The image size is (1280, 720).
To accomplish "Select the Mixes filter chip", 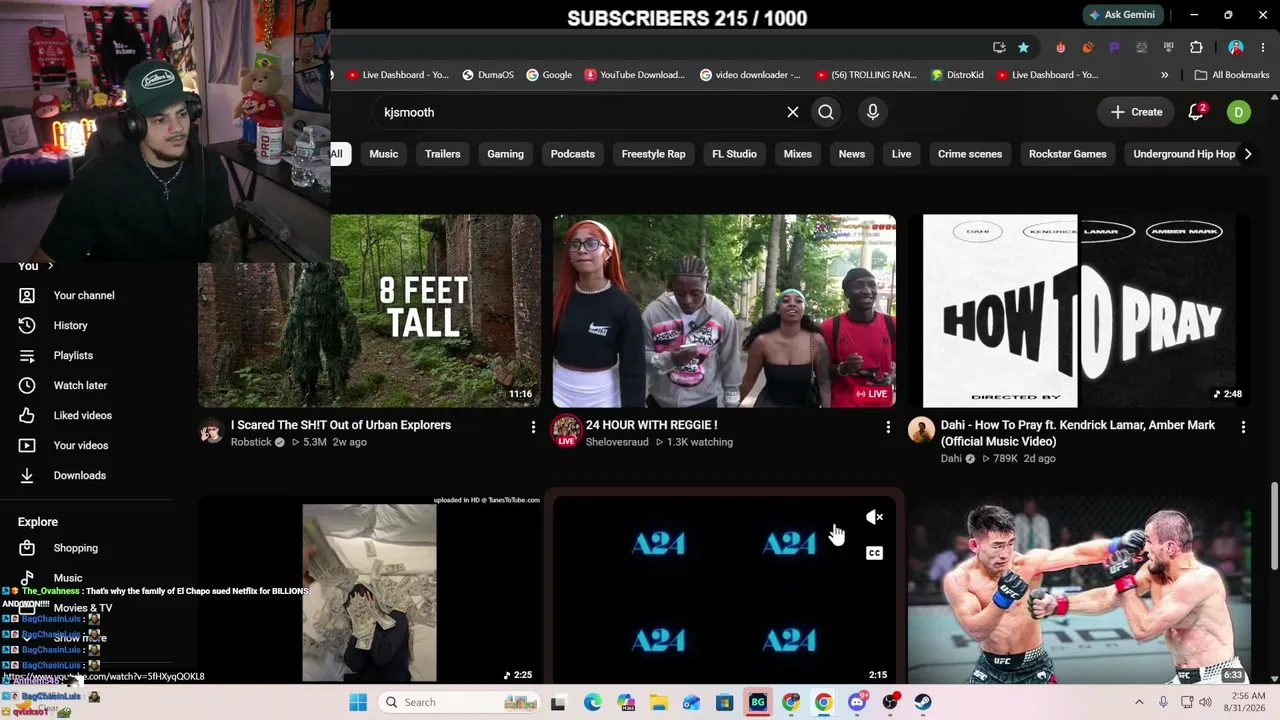I will (x=798, y=154).
